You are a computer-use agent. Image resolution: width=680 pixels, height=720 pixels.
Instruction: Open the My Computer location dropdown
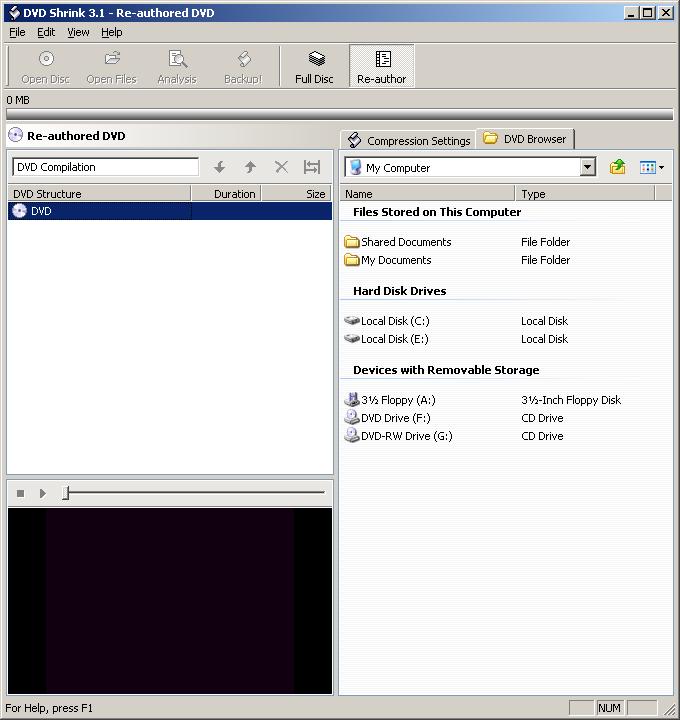point(587,167)
